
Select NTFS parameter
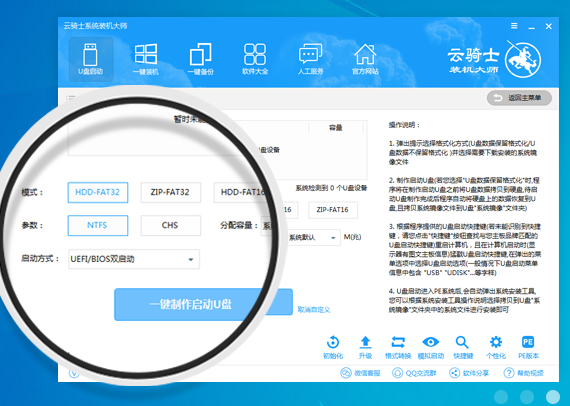click(98, 225)
